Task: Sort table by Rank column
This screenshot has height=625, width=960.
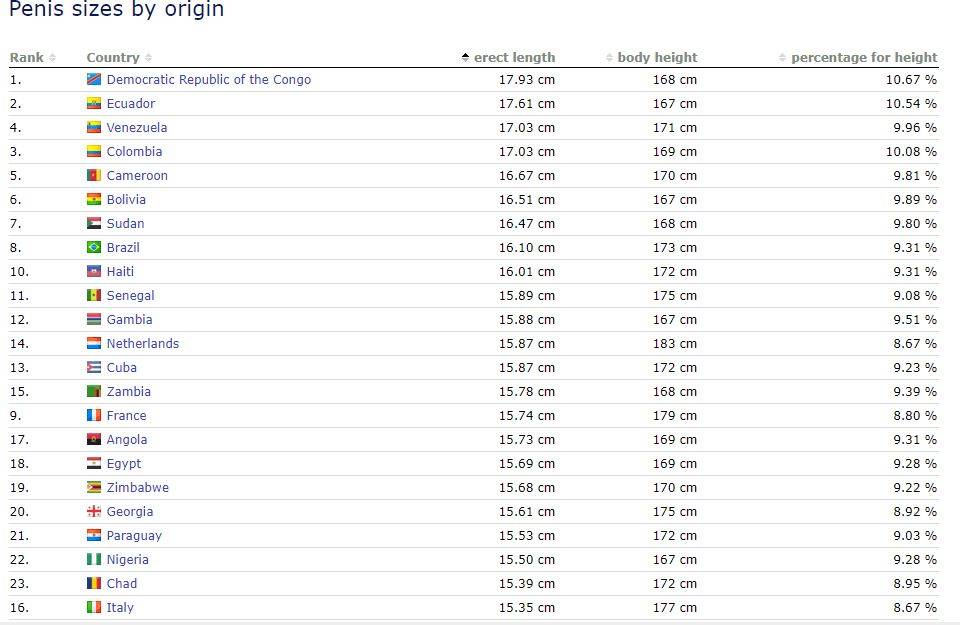Action: pyautogui.click(x=32, y=58)
